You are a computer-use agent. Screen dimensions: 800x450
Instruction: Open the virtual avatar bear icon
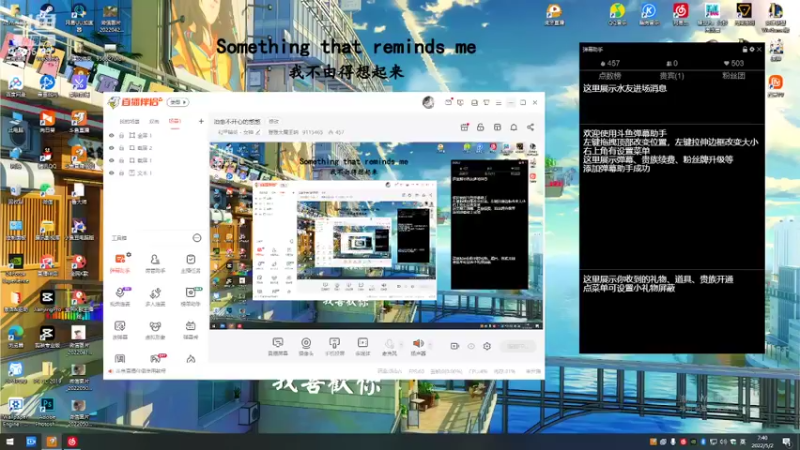click(x=155, y=330)
